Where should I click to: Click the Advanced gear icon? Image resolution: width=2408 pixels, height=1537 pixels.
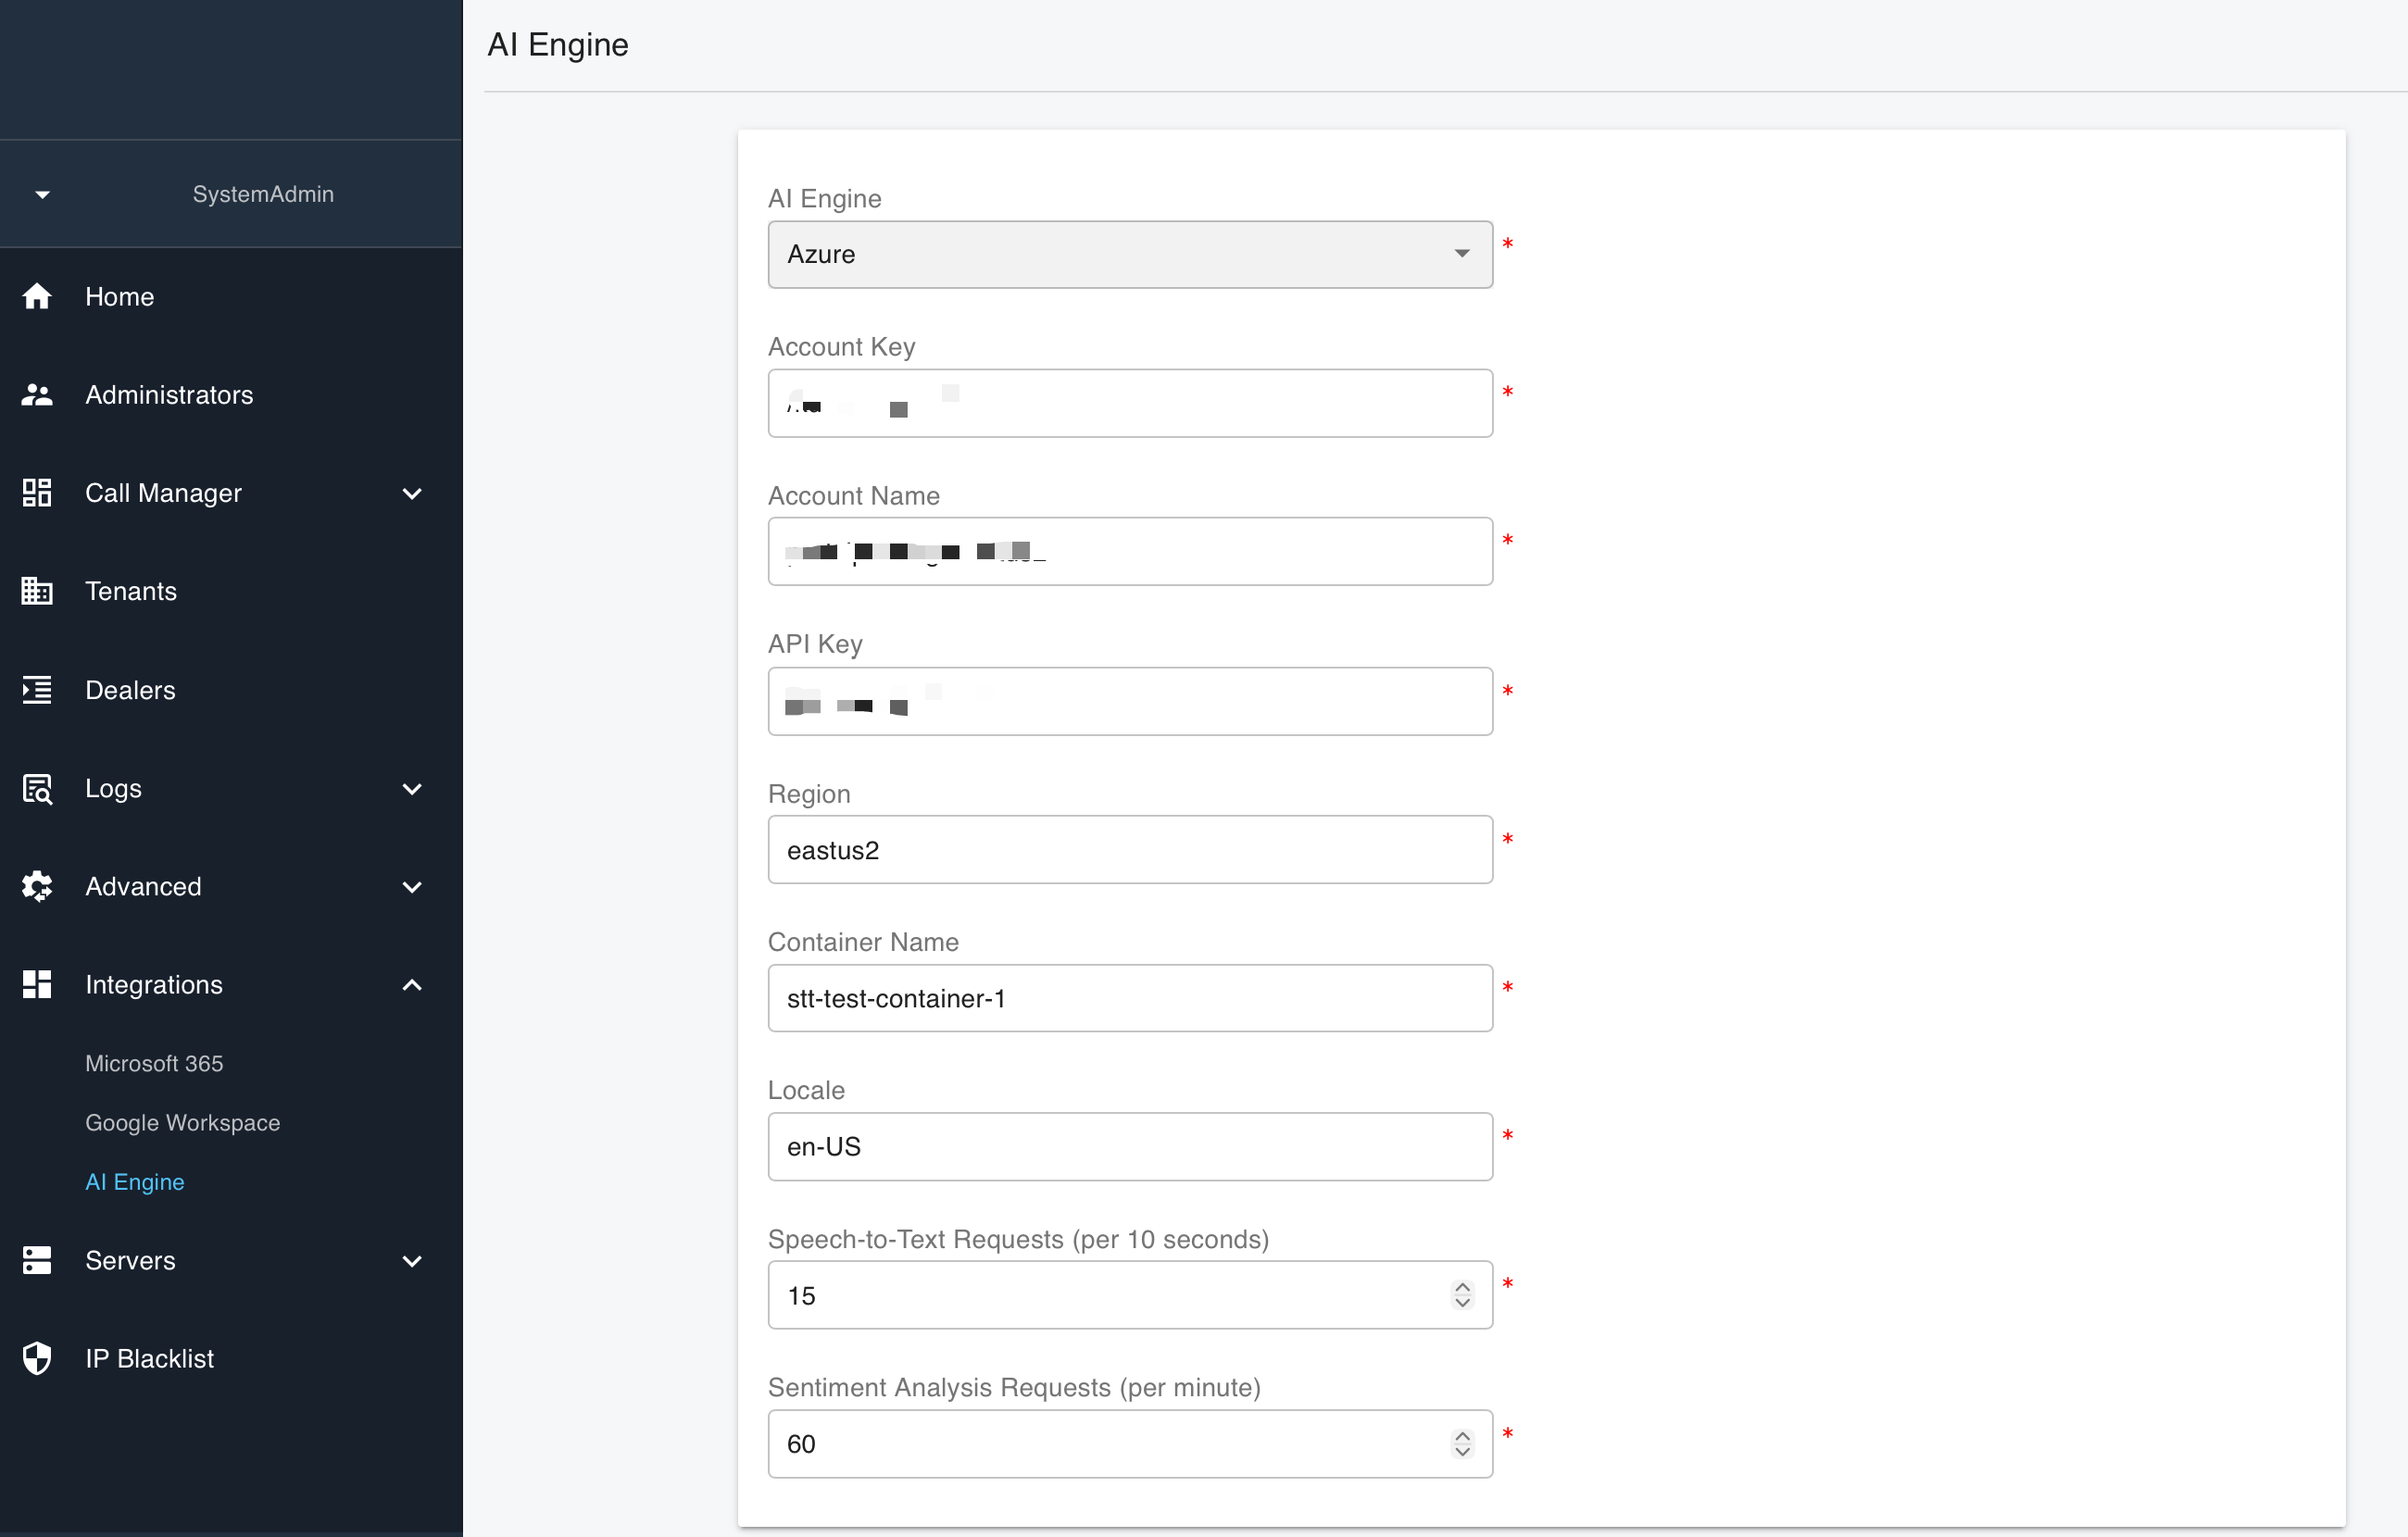37,887
